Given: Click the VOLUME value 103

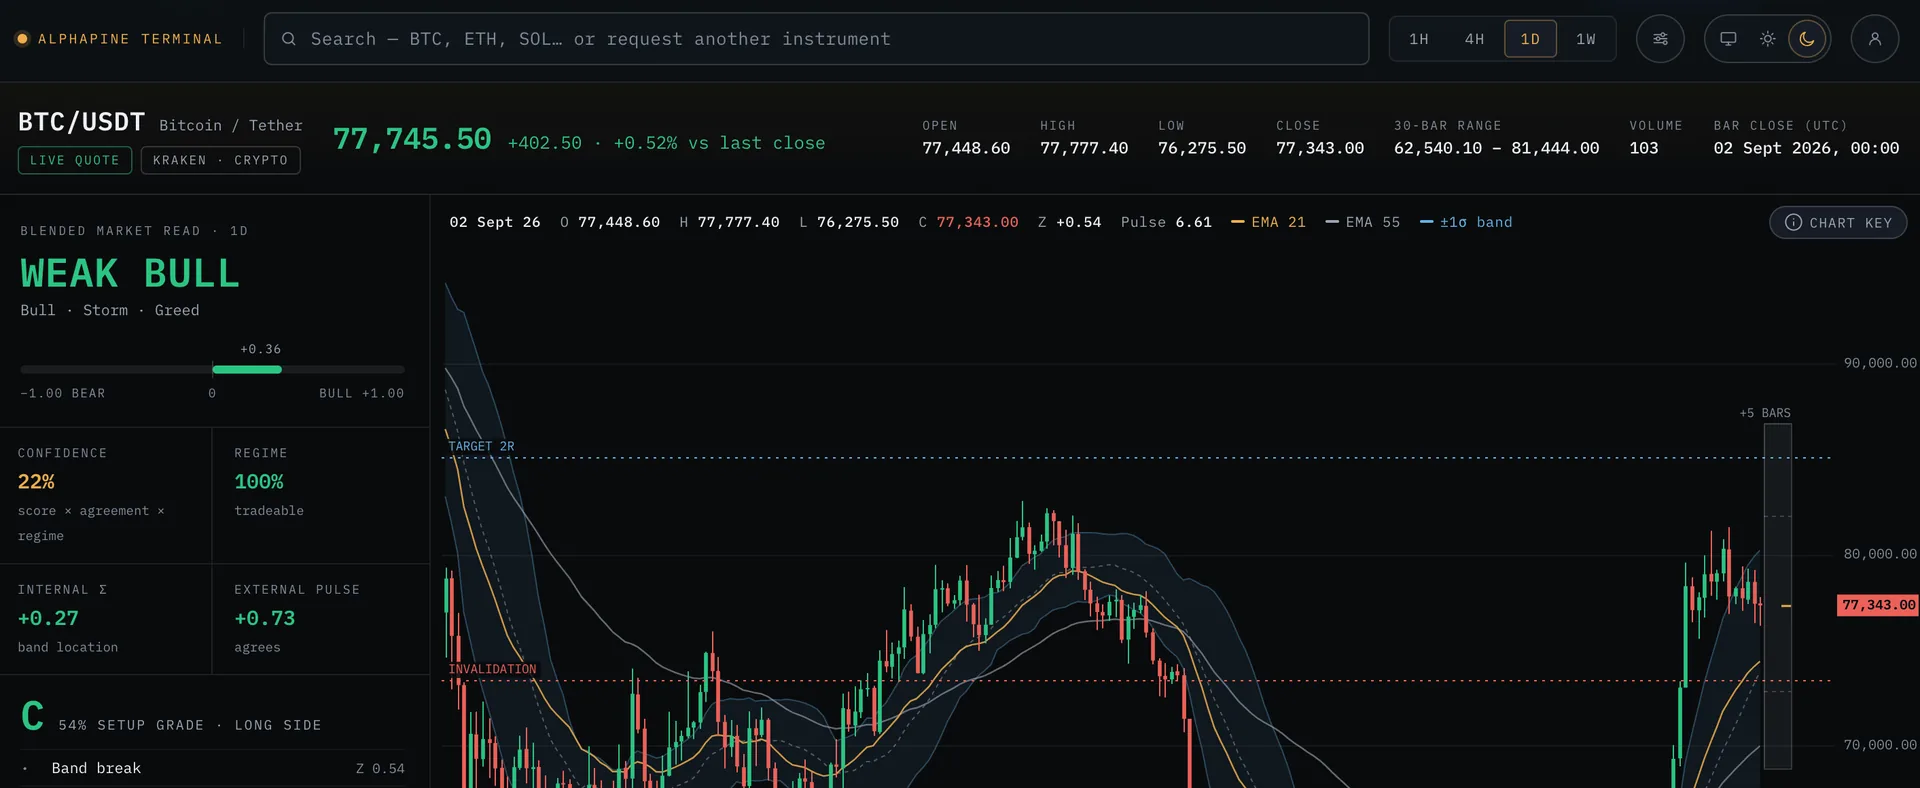Looking at the screenshot, I should click(x=1644, y=148).
